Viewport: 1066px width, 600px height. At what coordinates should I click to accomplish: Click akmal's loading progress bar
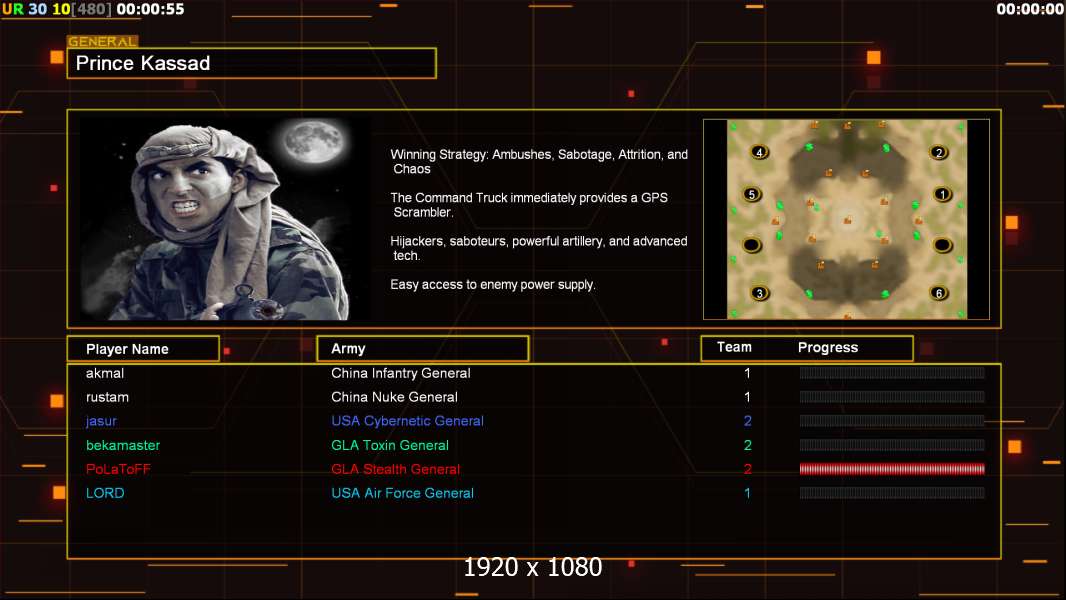(x=892, y=372)
